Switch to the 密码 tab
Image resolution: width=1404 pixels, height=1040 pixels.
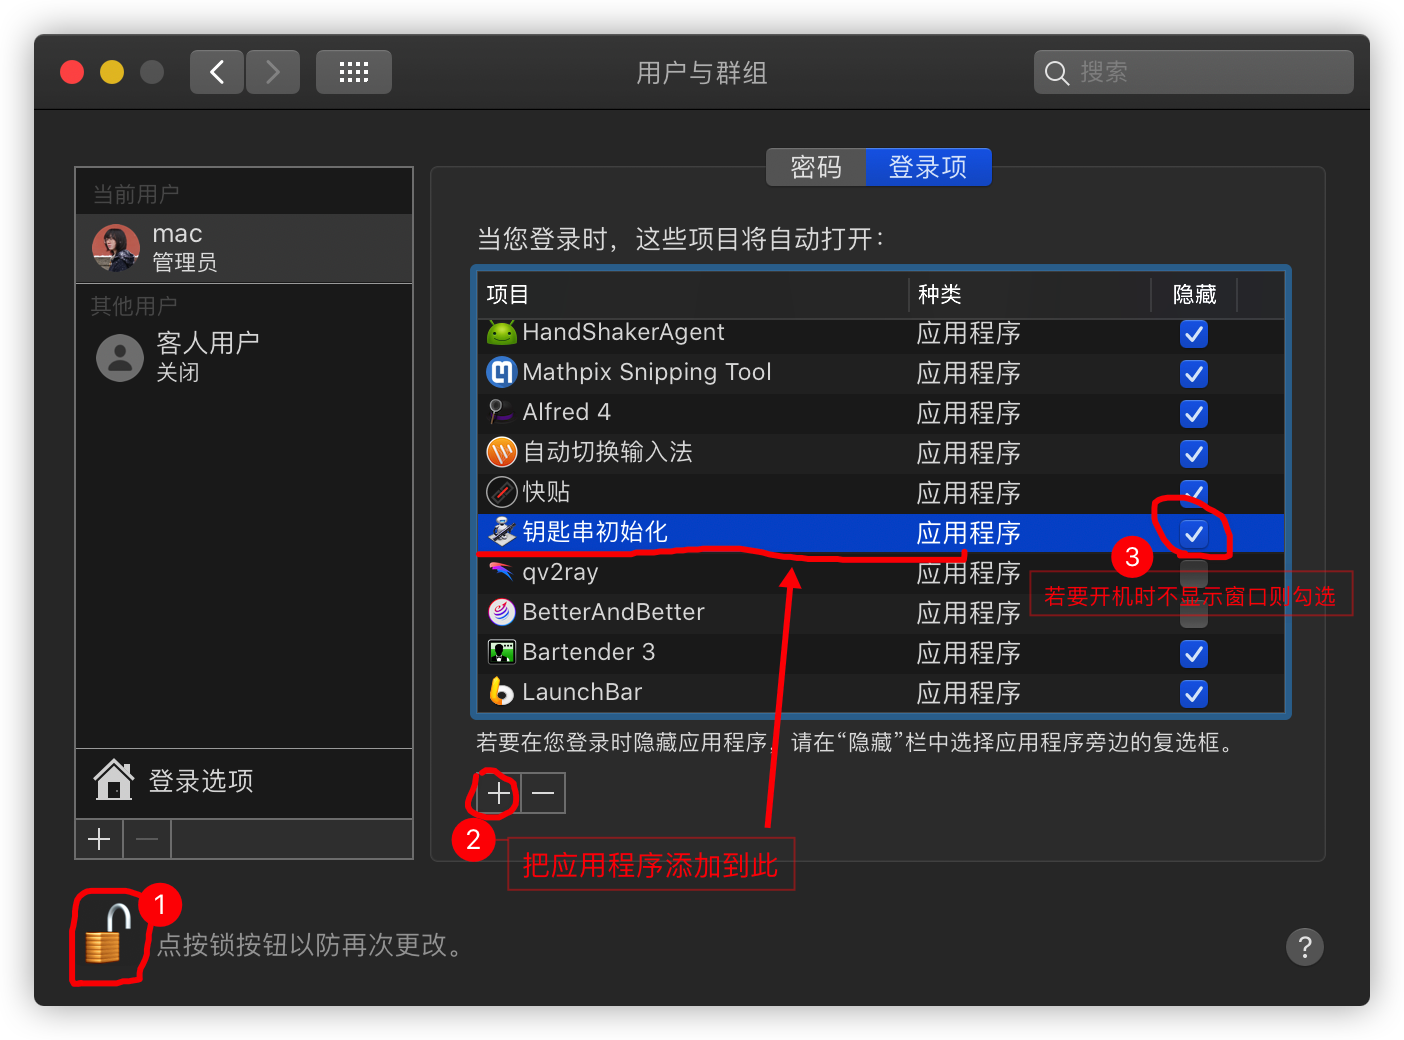tap(816, 167)
